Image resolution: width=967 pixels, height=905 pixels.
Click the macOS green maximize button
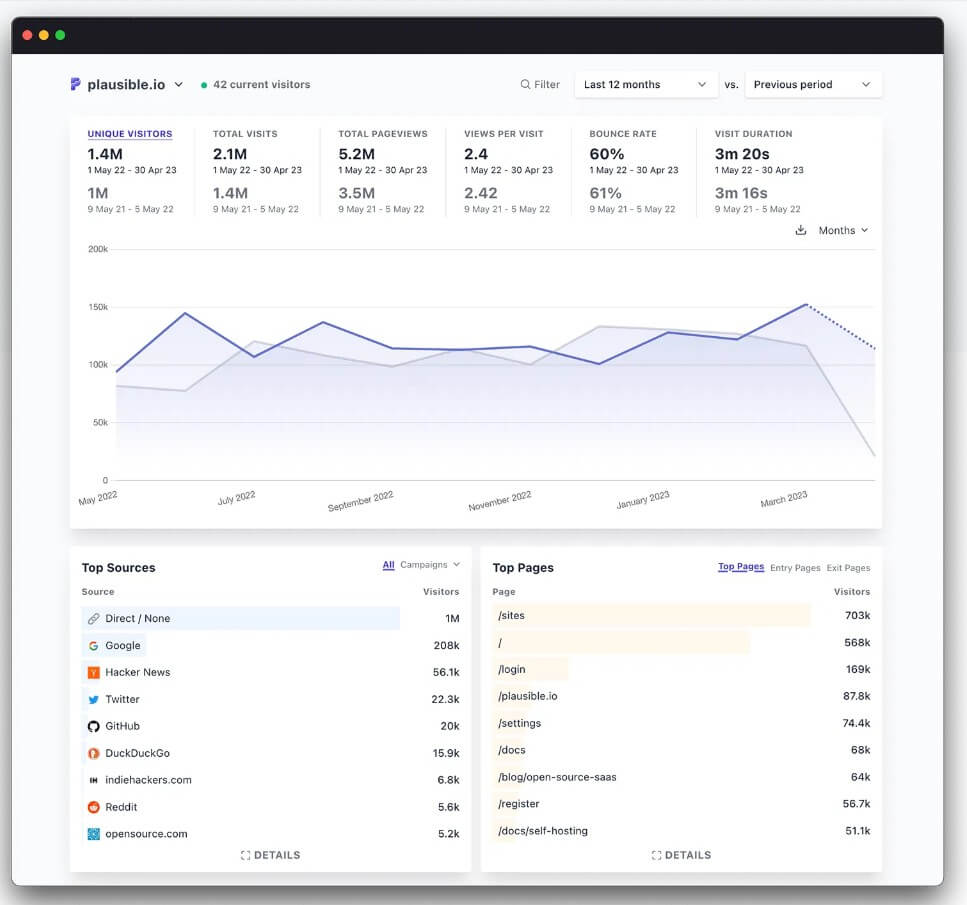(x=60, y=35)
